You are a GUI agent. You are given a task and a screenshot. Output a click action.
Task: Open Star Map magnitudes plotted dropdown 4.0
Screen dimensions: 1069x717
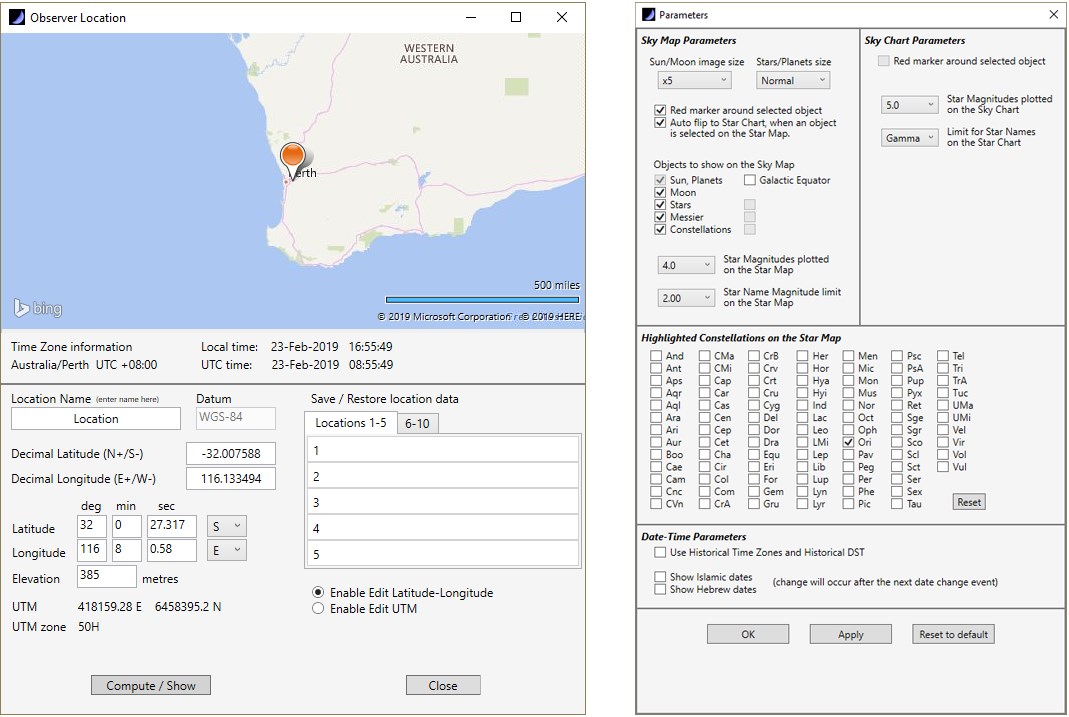tap(686, 264)
